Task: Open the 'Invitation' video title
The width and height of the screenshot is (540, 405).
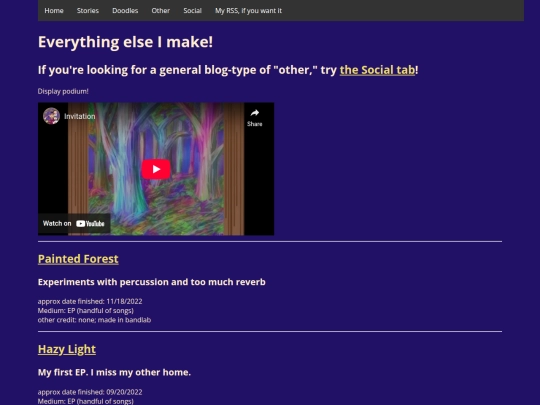Action: pos(80,116)
